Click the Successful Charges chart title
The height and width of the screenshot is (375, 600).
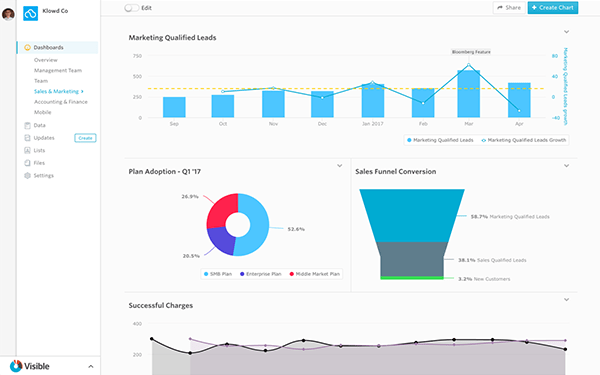click(161, 305)
